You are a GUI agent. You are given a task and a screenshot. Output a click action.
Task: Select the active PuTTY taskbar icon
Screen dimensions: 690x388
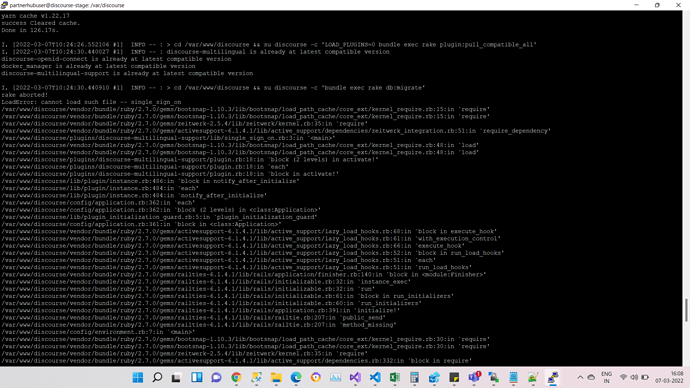coord(553,377)
